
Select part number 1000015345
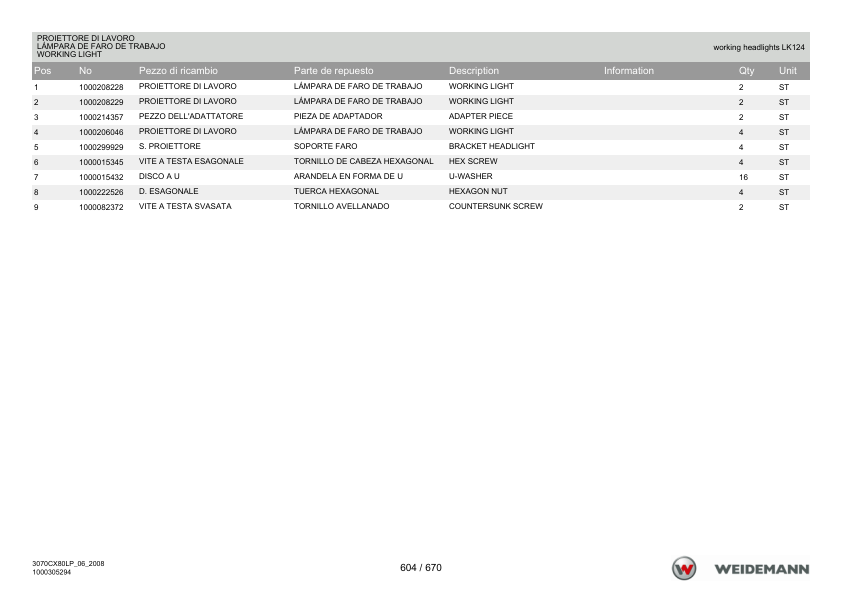(101, 162)
